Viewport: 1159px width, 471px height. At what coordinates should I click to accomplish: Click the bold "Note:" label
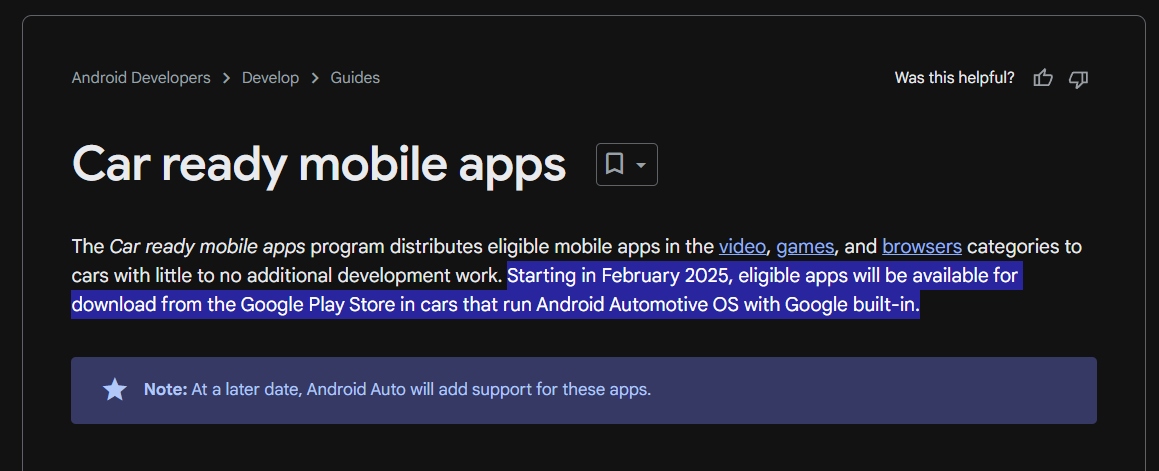point(165,389)
